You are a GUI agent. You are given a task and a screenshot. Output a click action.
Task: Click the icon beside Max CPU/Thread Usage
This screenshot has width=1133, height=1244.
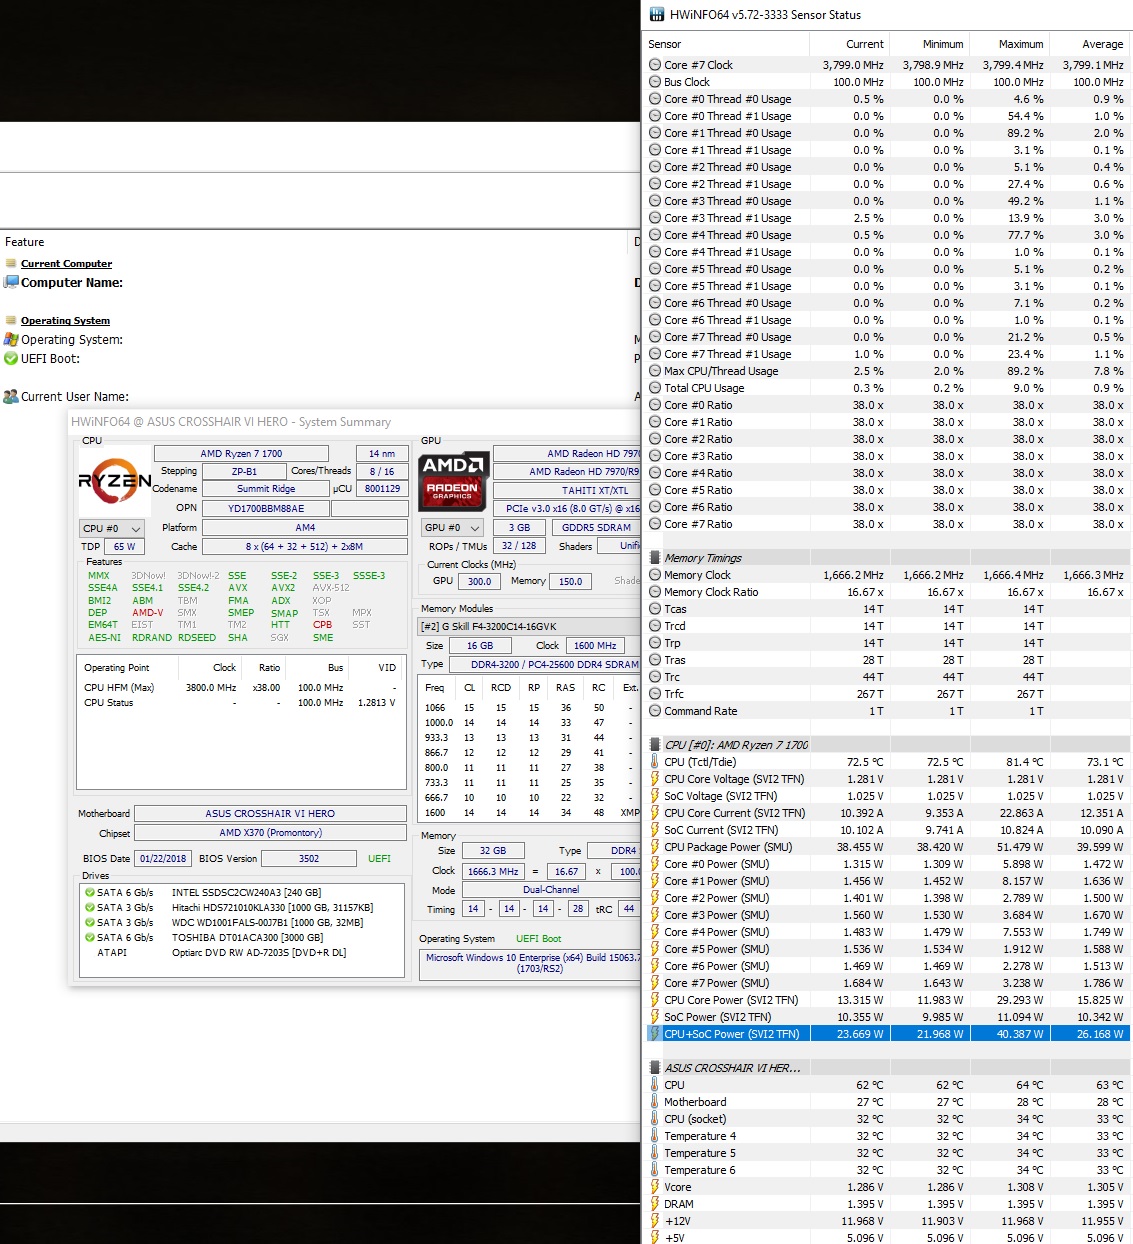655,371
